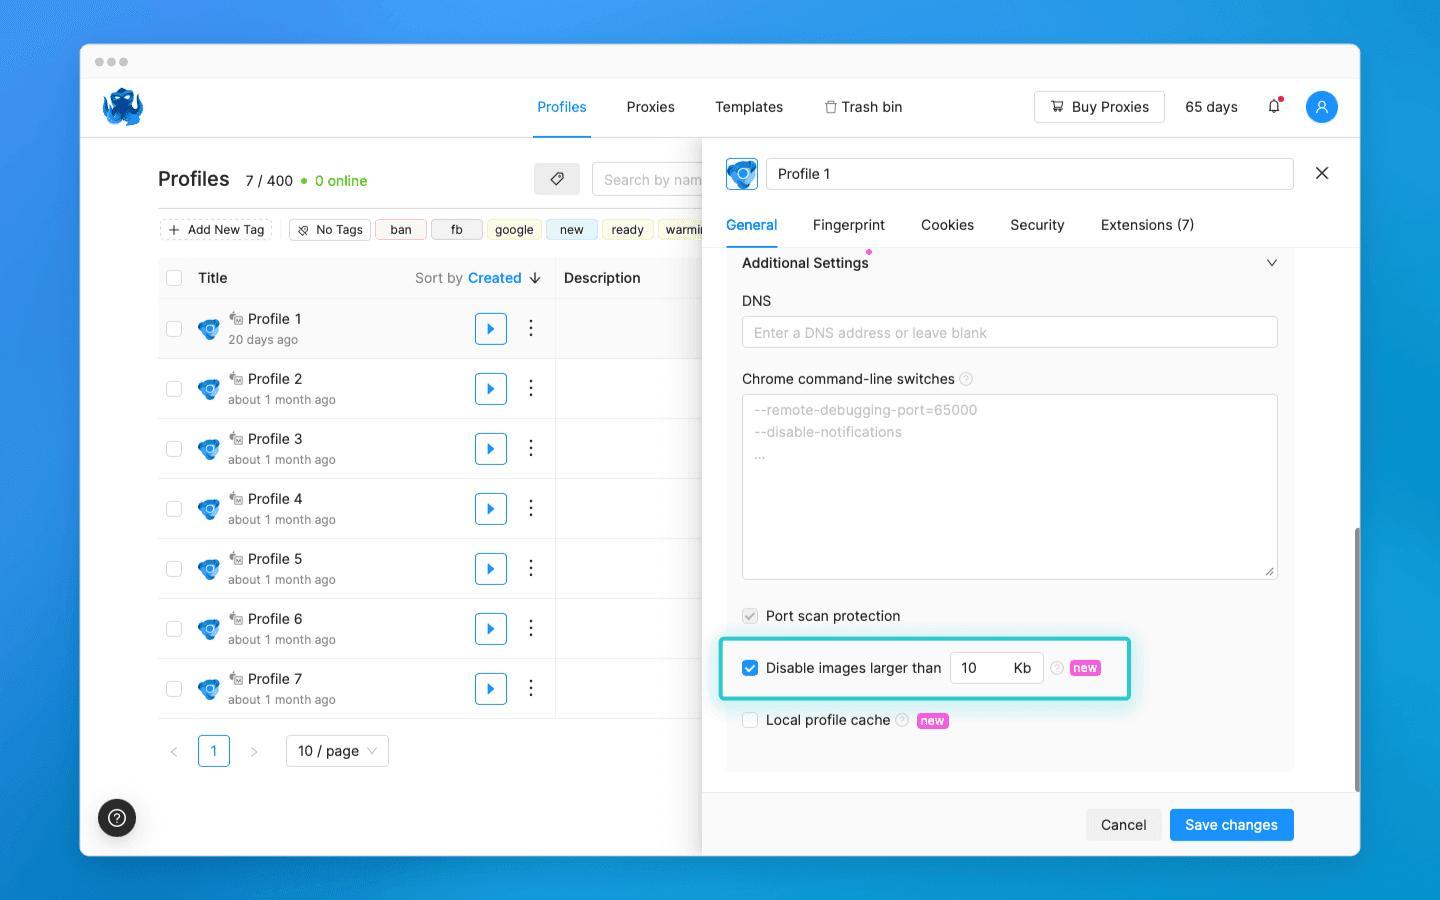1440x900 pixels.
Task: Click Add New Tag button
Action: pyautogui.click(x=217, y=230)
